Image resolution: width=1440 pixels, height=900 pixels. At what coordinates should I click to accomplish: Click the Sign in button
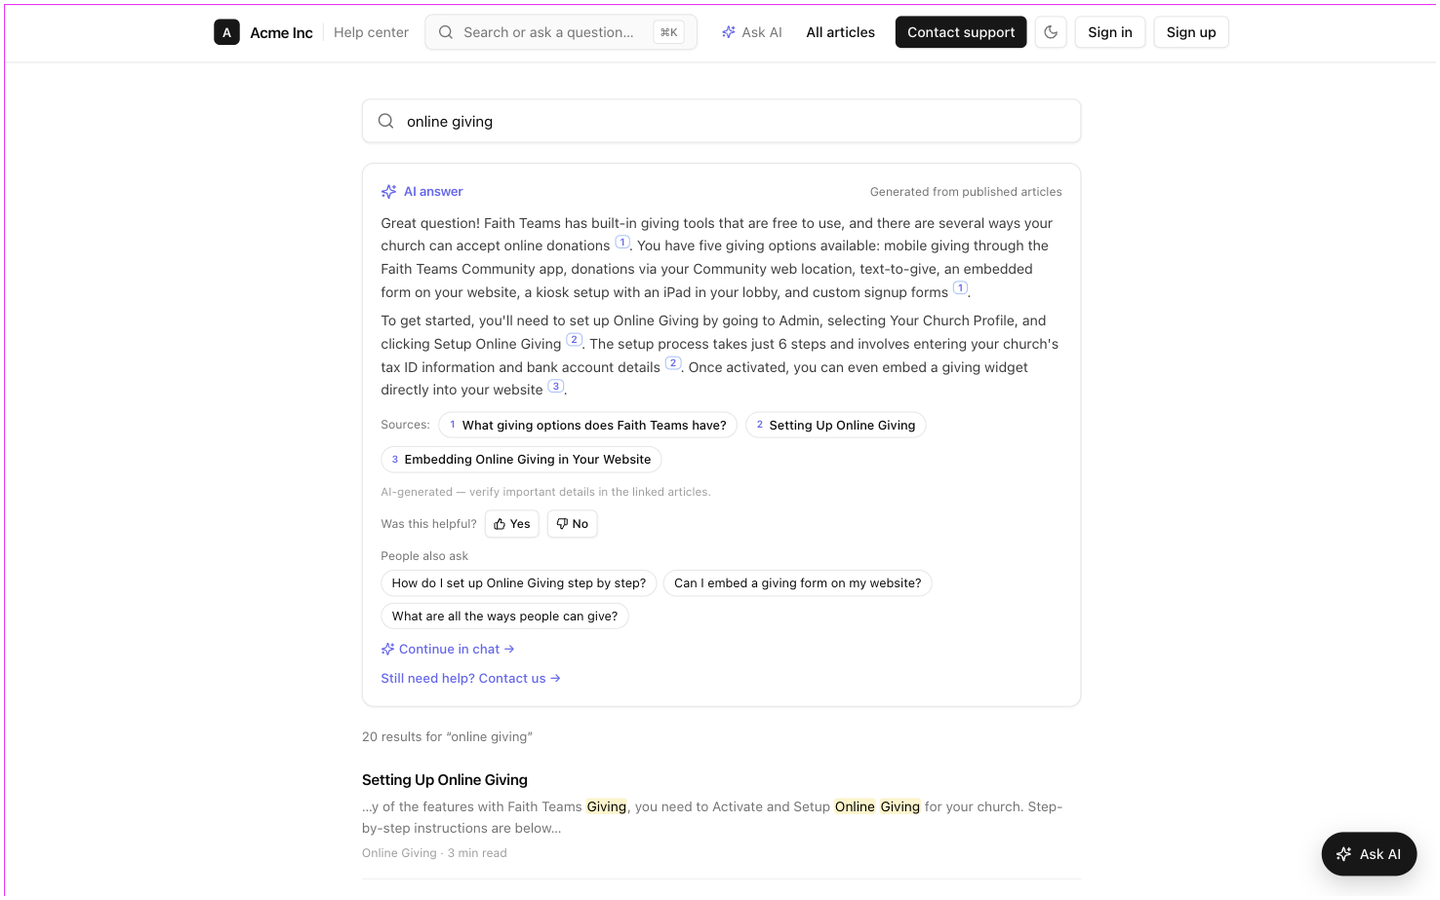[x=1110, y=32]
